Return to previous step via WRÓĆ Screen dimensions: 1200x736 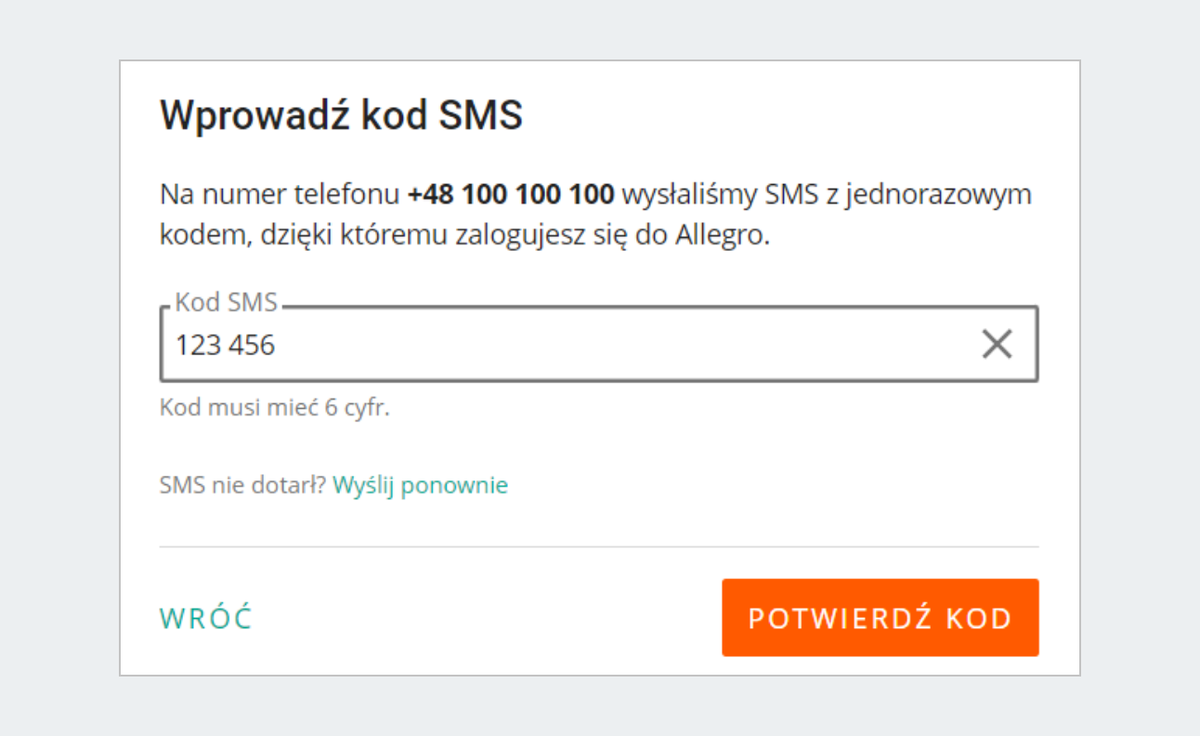pos(204,617)
